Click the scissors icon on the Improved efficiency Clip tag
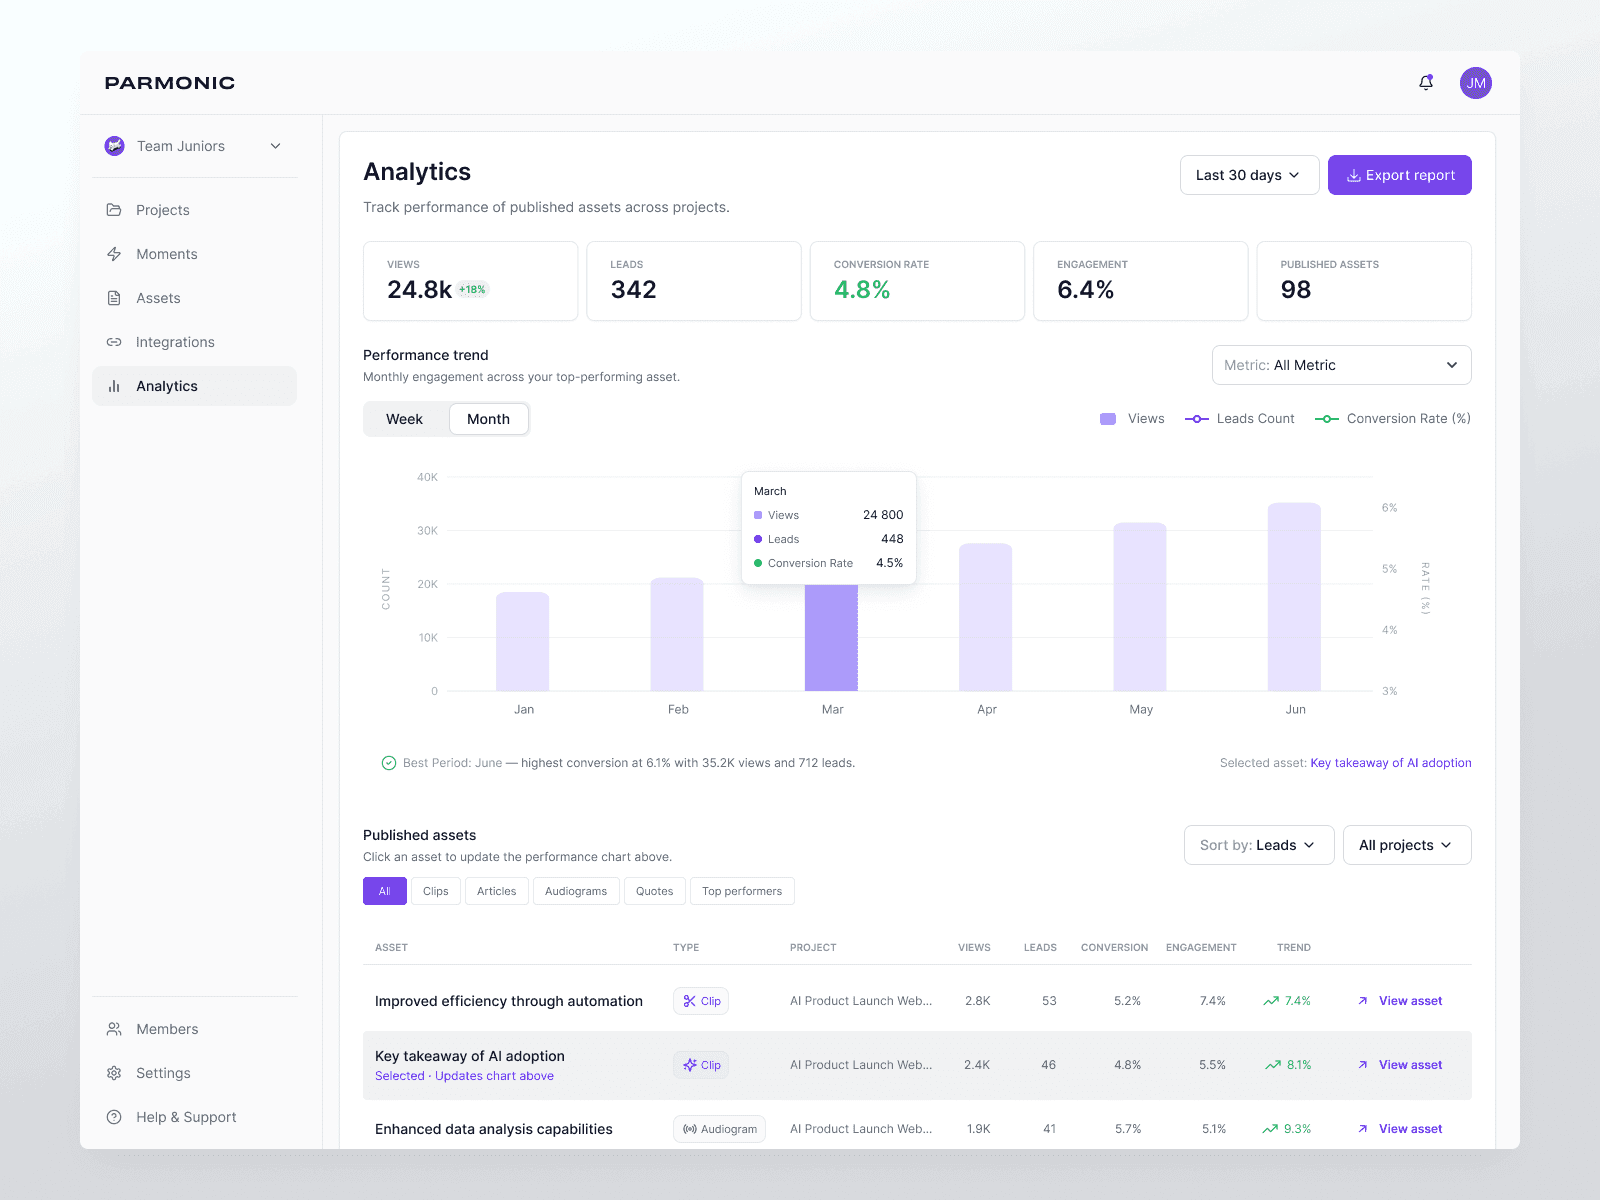This screenshot has height=1200, width=1600. 689,1001
